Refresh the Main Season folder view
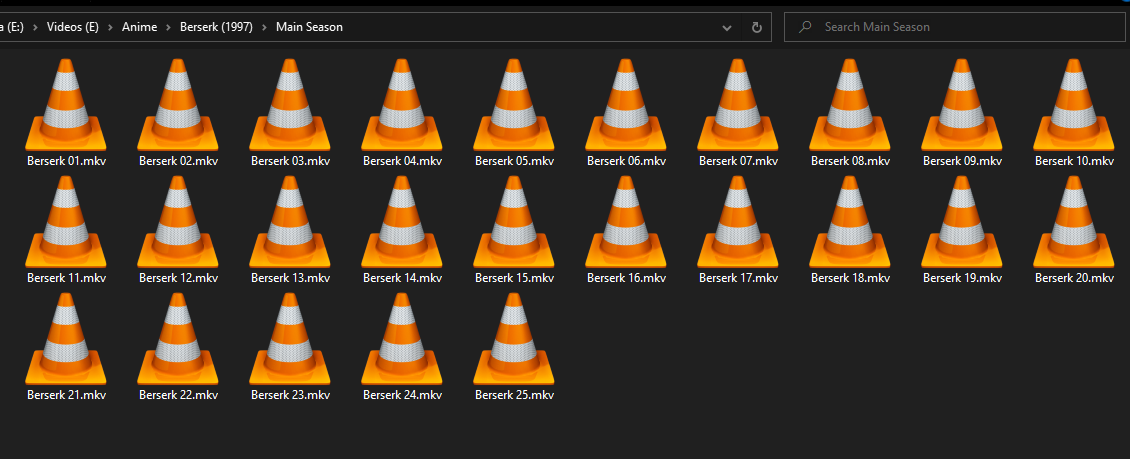 pyautogui.click(x=757, y=27)
